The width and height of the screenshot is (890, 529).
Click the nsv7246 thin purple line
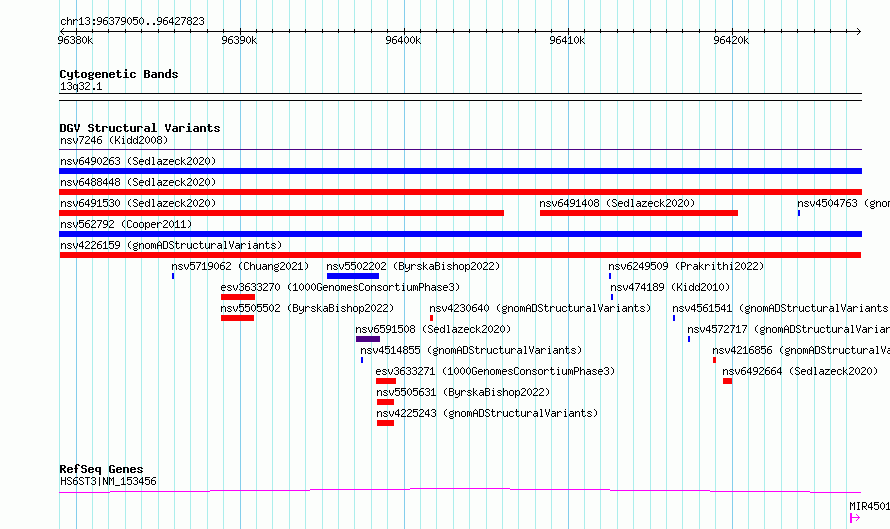click(460, 150)
